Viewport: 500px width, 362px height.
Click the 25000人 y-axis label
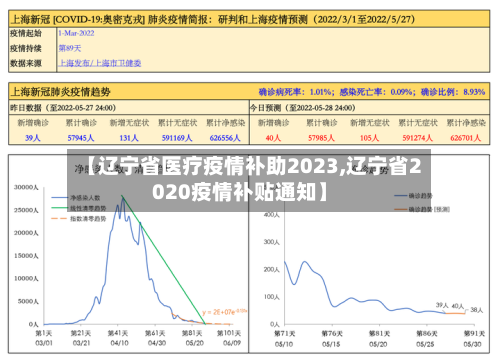26,210
